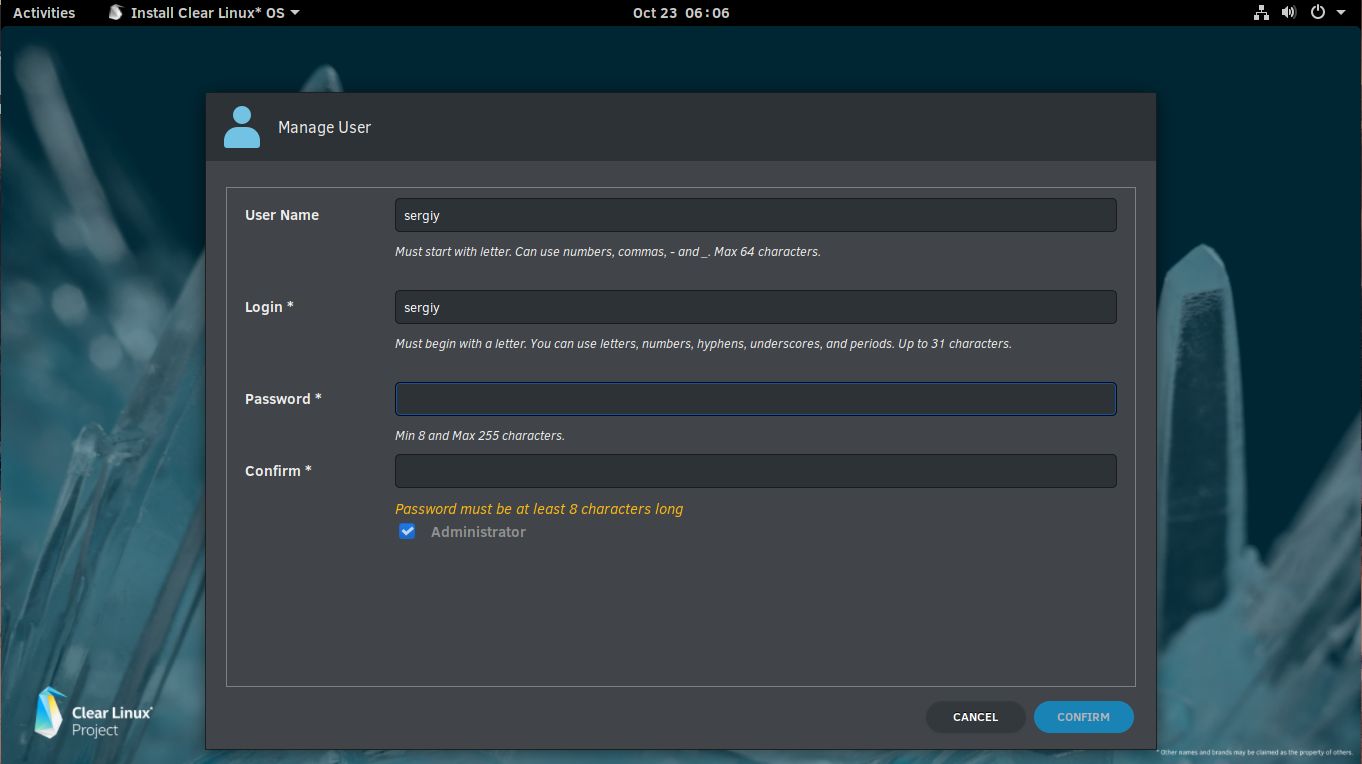The image size is (1362, 764).
Task: Click the 'Must begin with a letter' login hint
Action: [703, 344]
